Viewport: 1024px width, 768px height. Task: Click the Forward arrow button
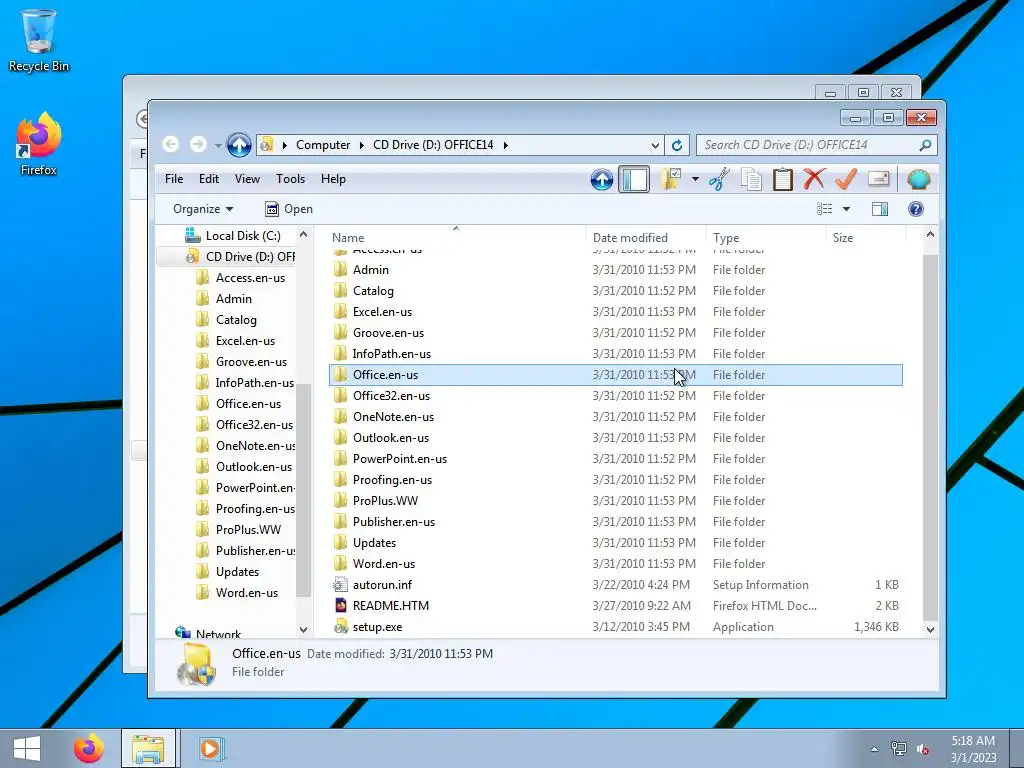[x=199, y=144]
